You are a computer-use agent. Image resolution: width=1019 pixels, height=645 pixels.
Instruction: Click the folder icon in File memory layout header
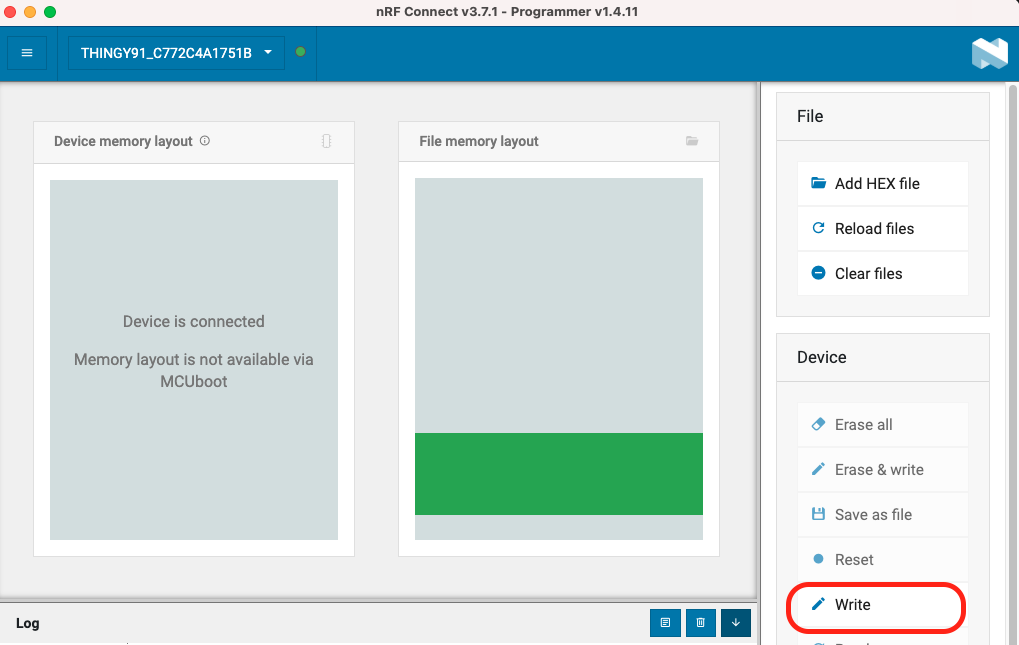(692, 141)
